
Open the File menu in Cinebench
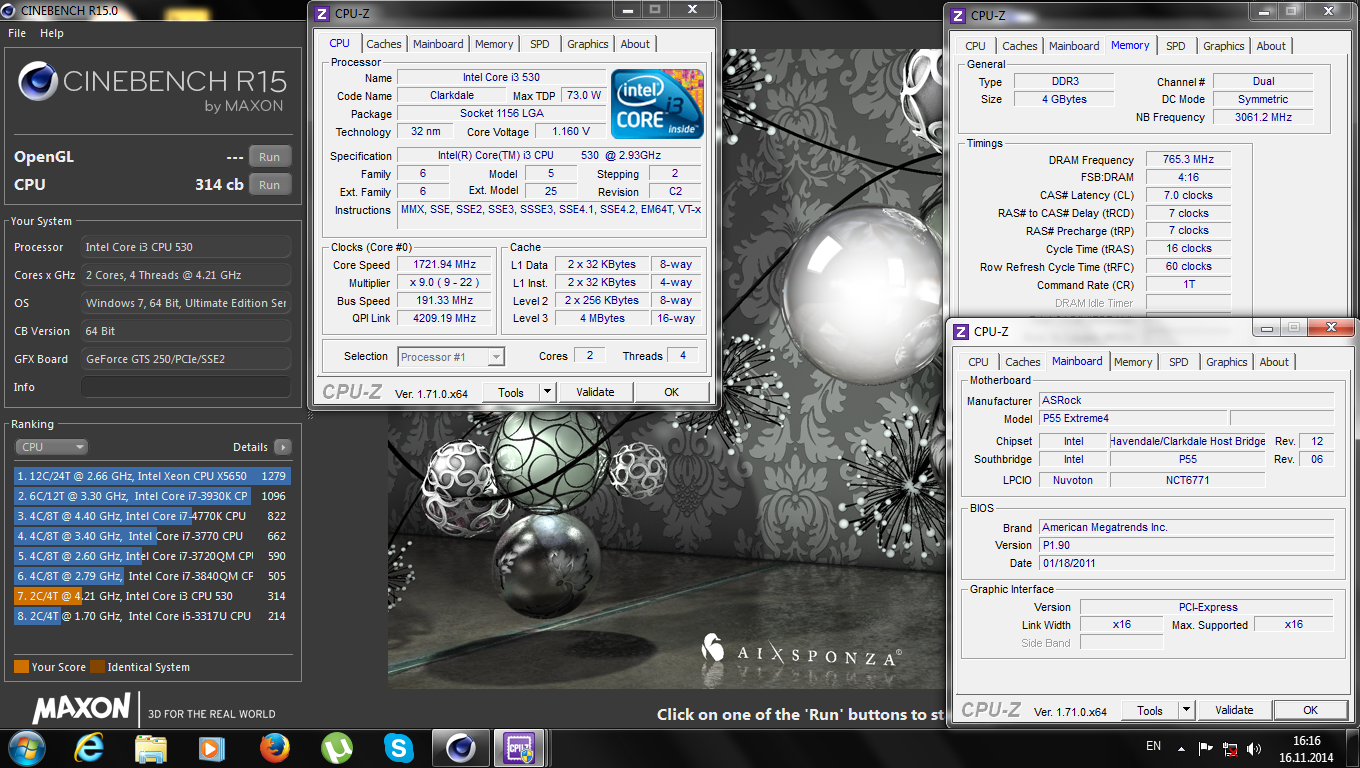click(x=17, y=33)
